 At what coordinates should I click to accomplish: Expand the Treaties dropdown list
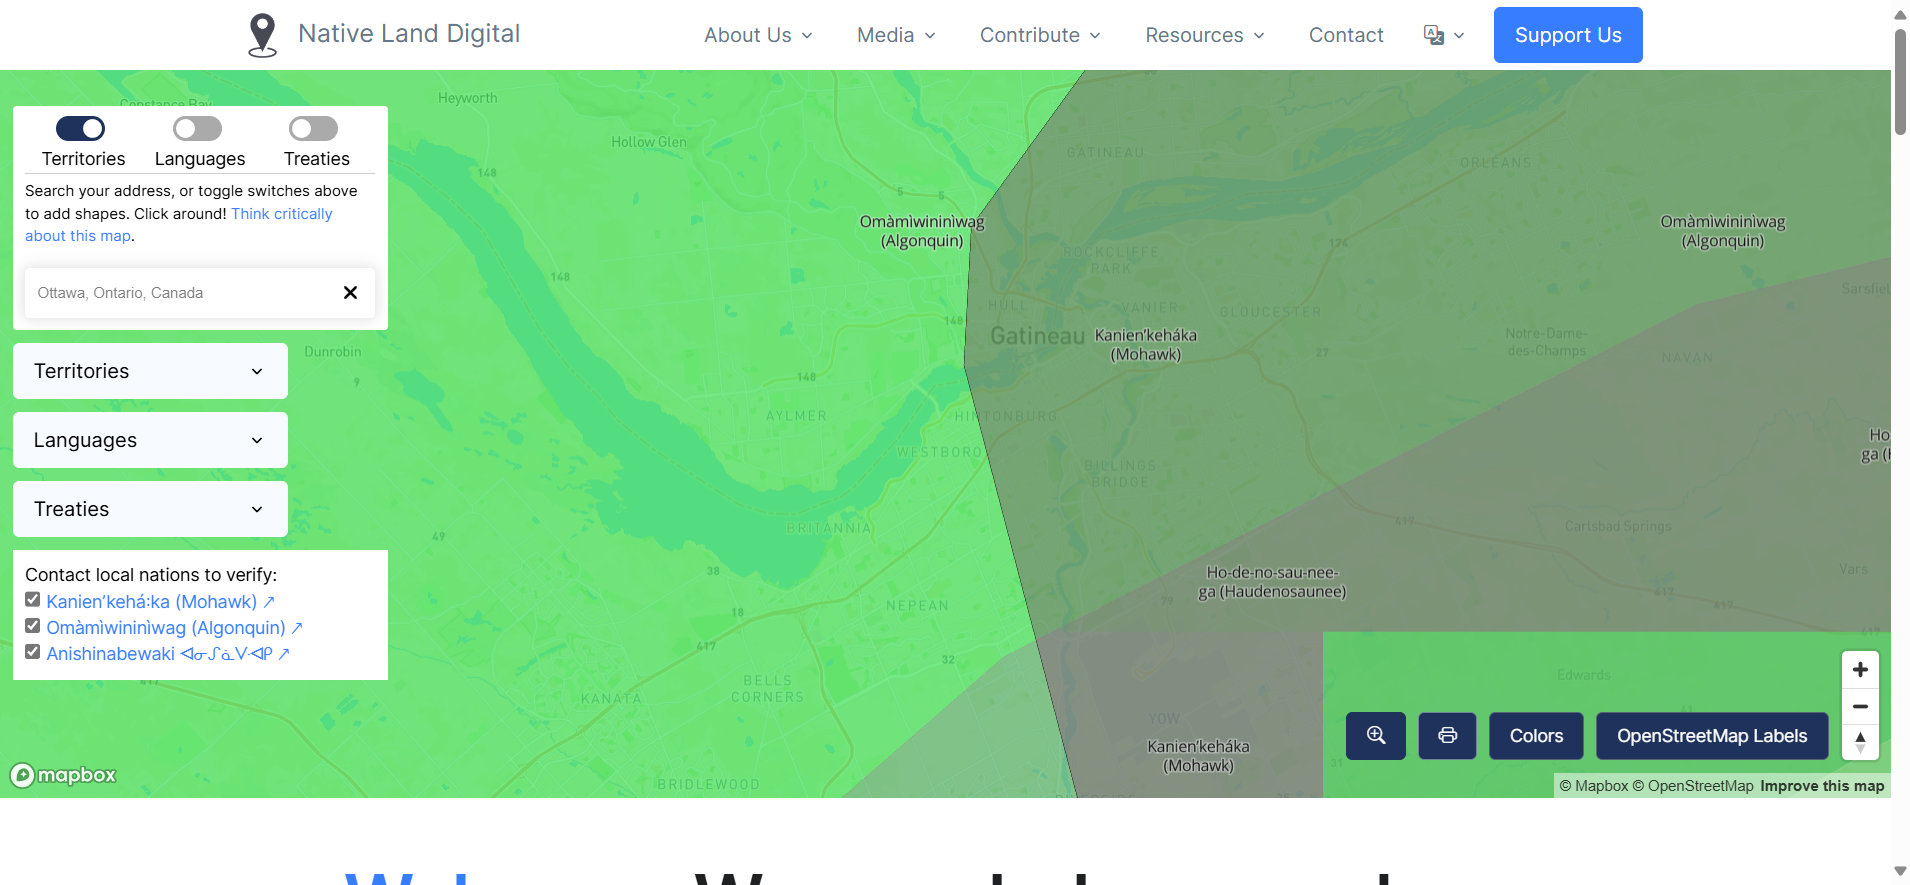[x=150, y=509]
